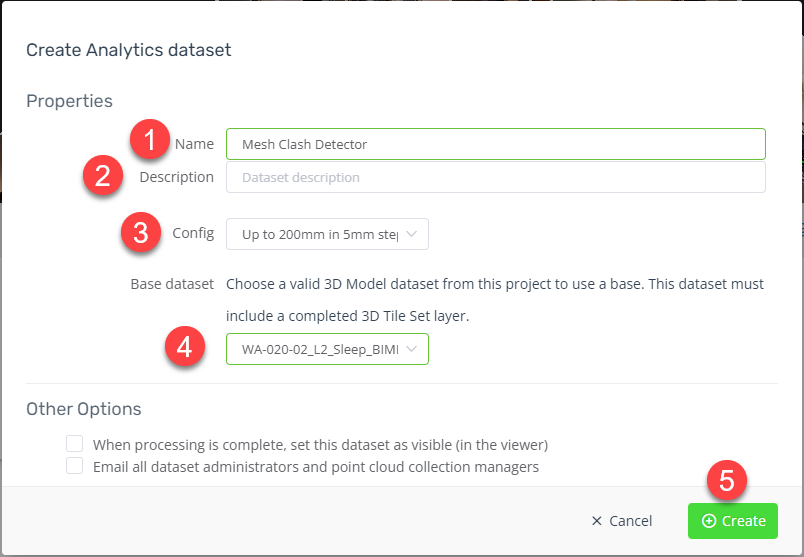Click into the Dataset description input field
The width and height of the screenshot is (804, 557).
point(495,177)
